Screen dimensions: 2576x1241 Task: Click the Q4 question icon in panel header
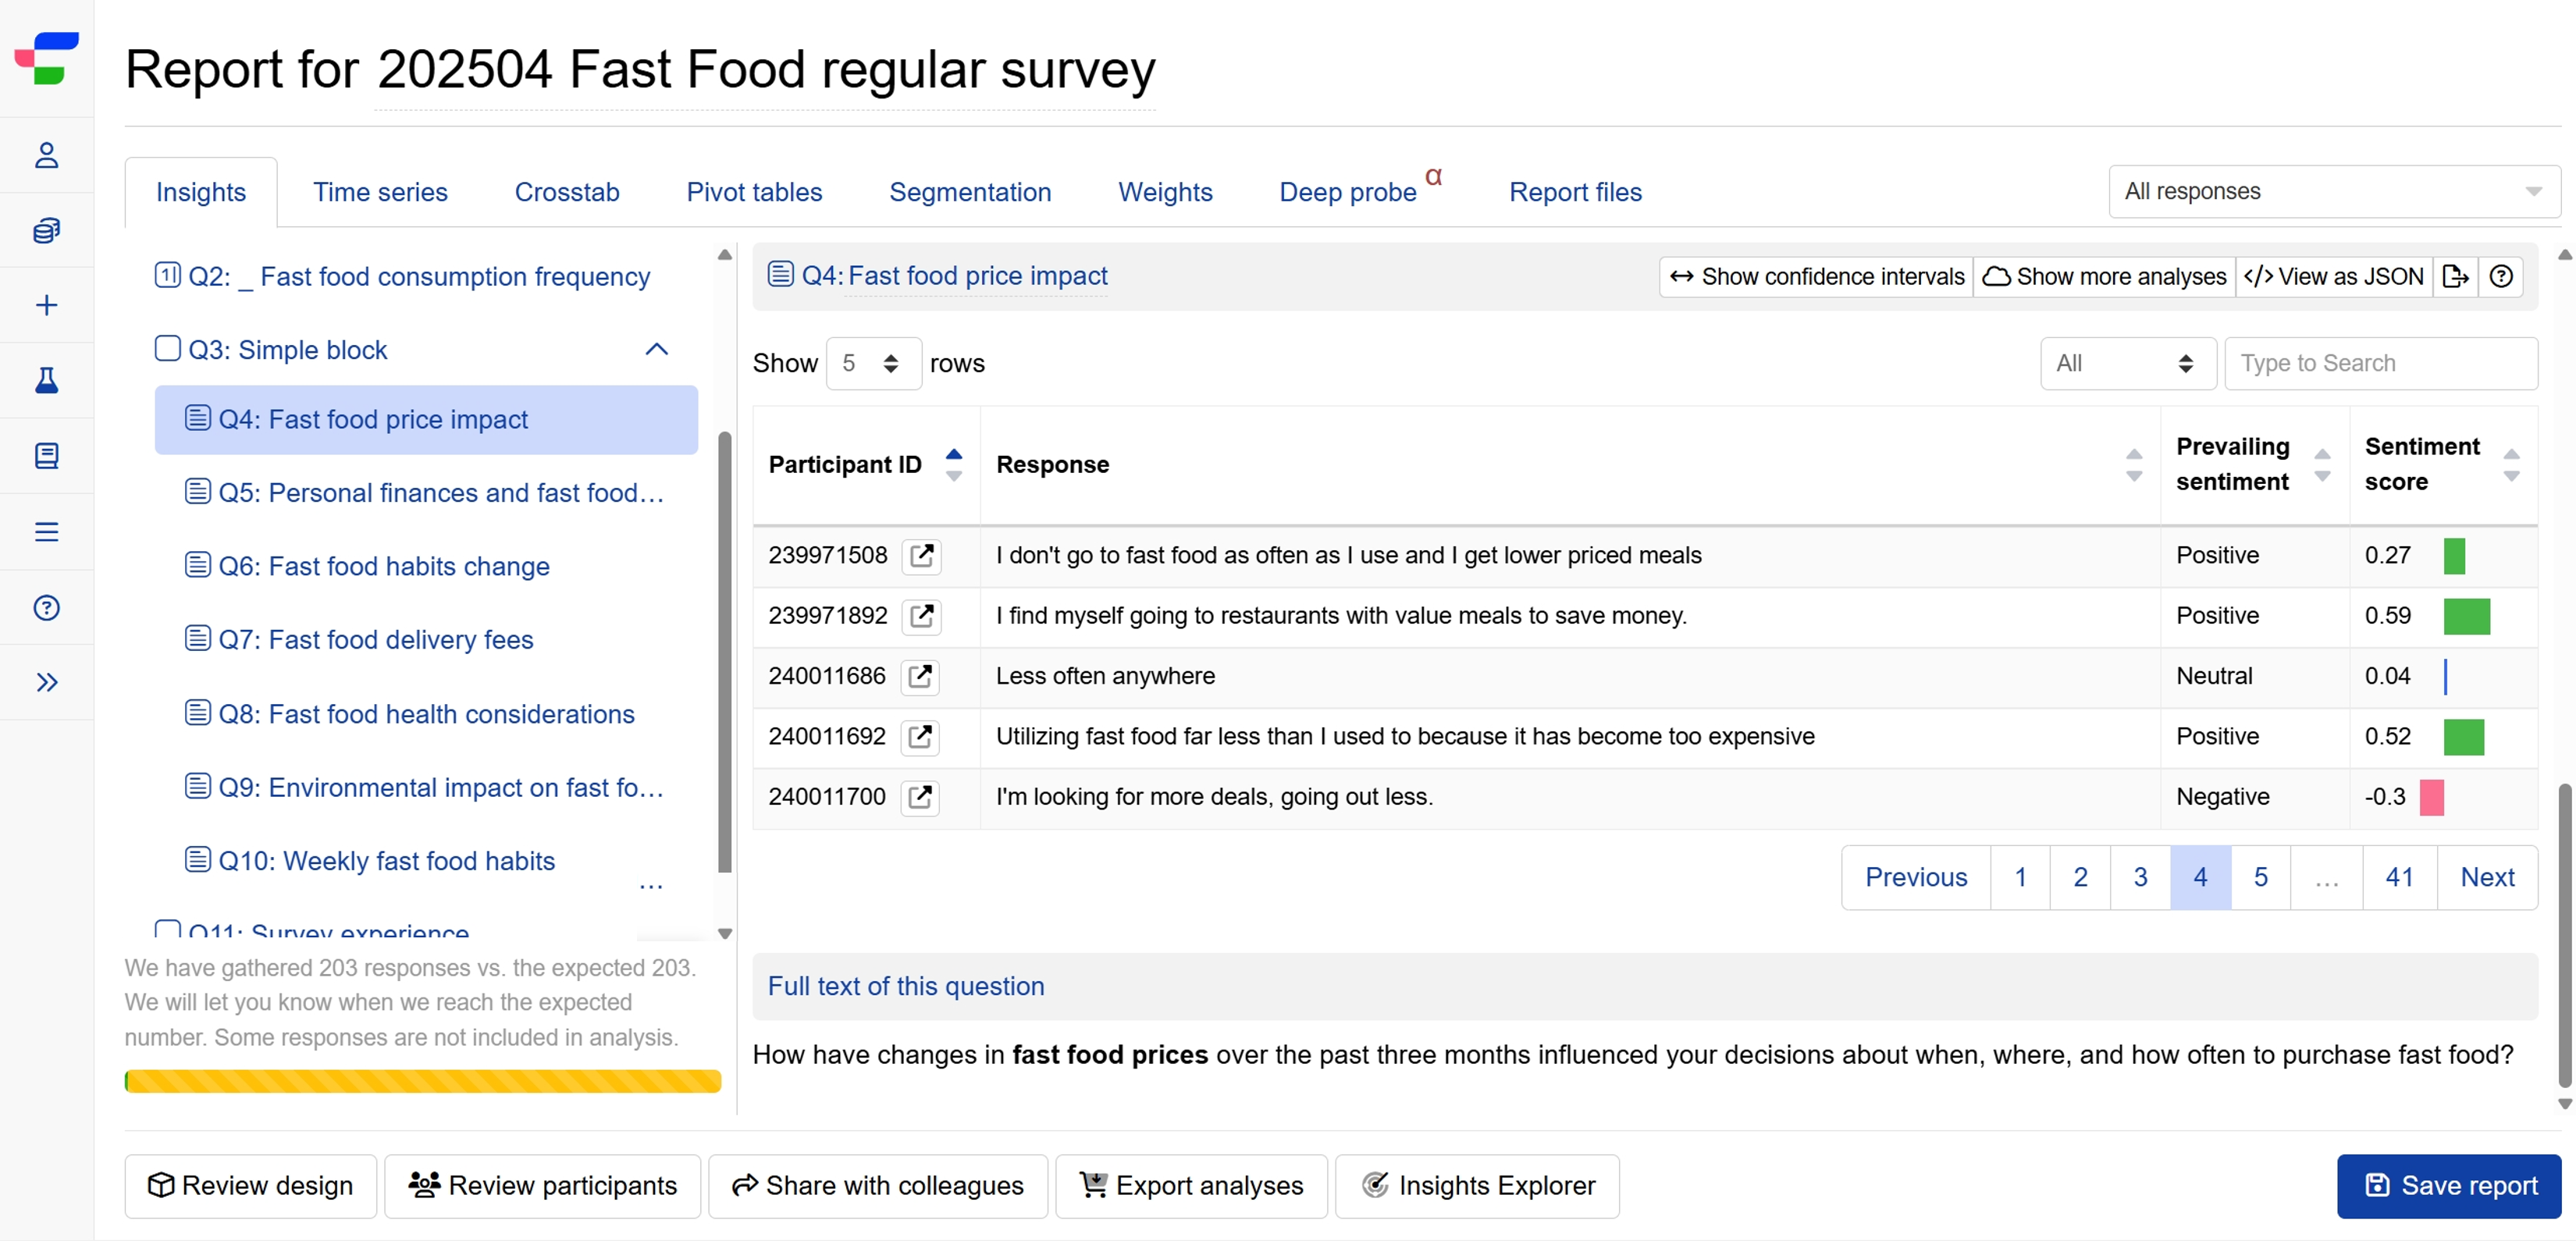(x=781, y=274)
